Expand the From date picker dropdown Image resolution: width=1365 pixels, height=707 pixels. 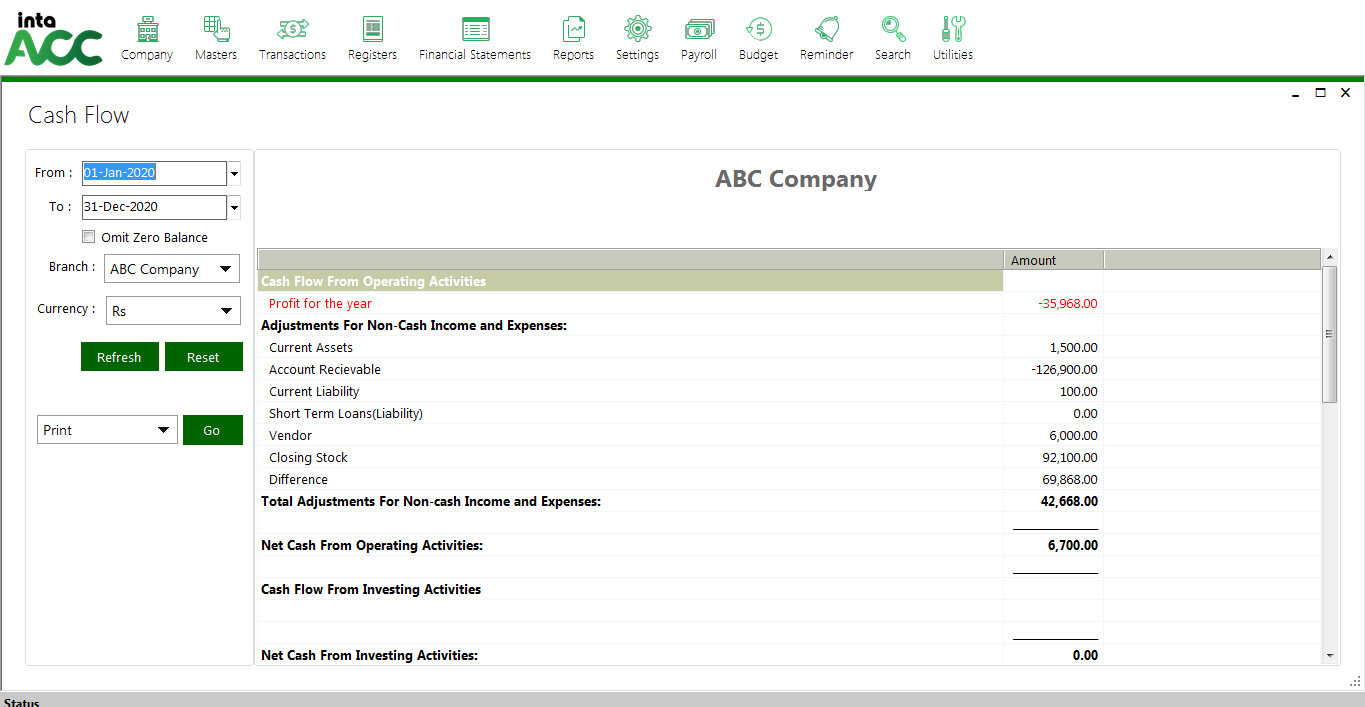234,174
